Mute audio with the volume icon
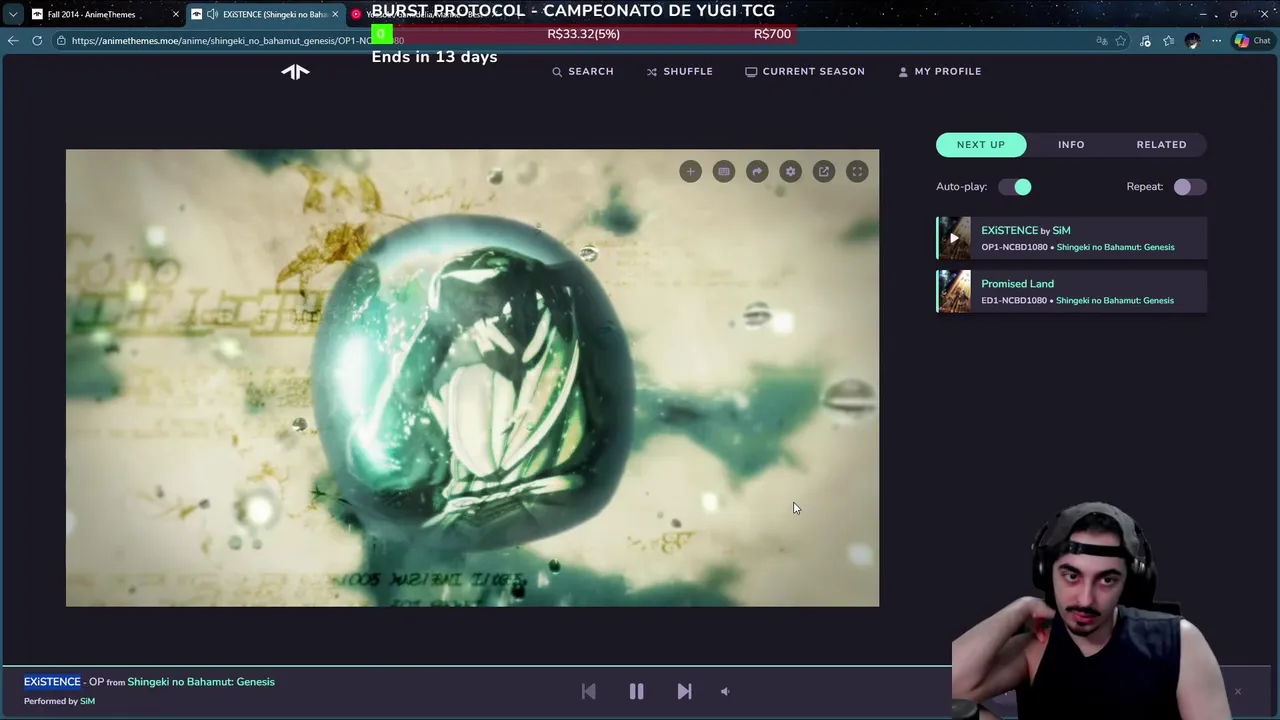The height and width of the screenshot is (720, 1280). (x=725, y=691)
